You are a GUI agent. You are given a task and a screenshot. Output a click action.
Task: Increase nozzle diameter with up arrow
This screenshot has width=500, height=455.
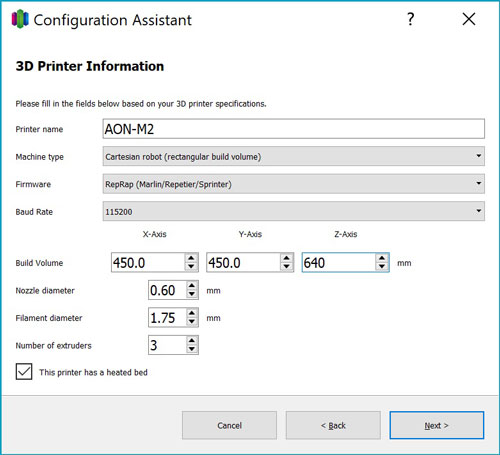tap(192, 286)
